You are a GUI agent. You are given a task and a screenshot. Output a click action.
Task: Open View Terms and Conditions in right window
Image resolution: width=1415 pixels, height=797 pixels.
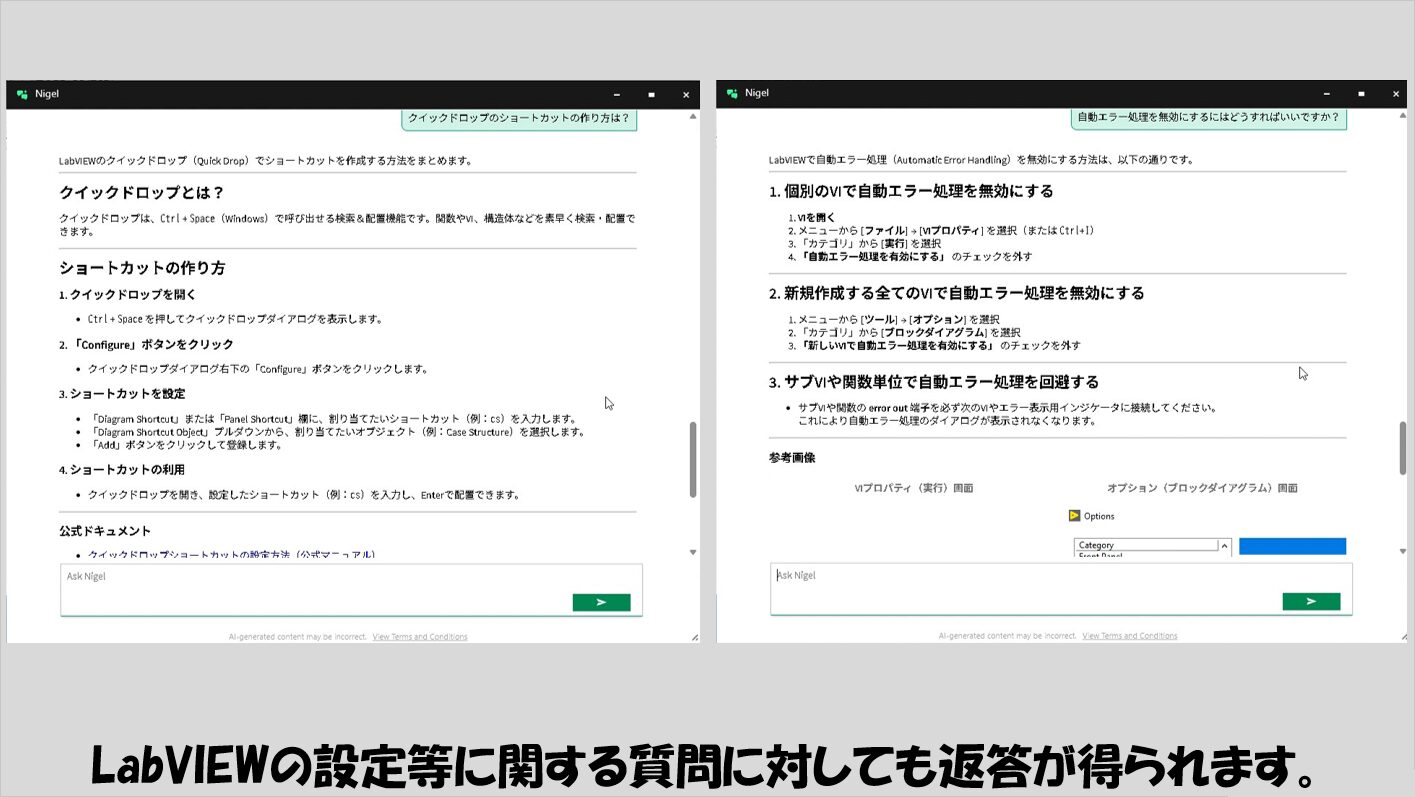point(1130,636)
